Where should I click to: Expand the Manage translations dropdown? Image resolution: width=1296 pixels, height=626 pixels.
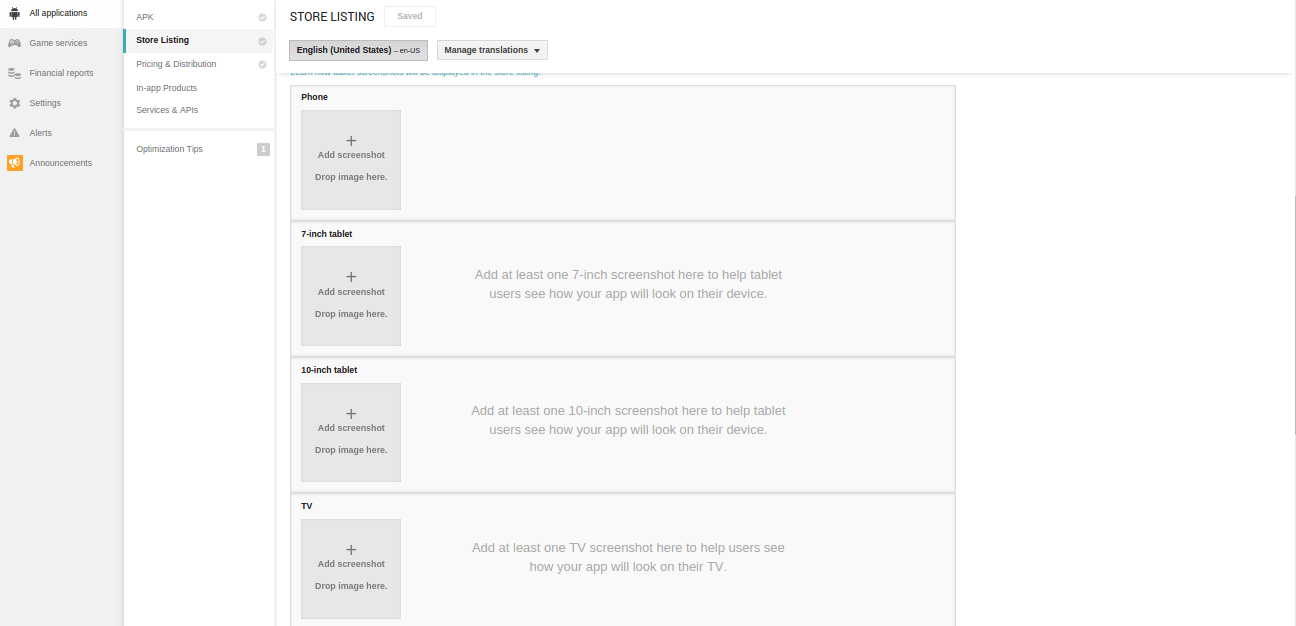(492, 50)
